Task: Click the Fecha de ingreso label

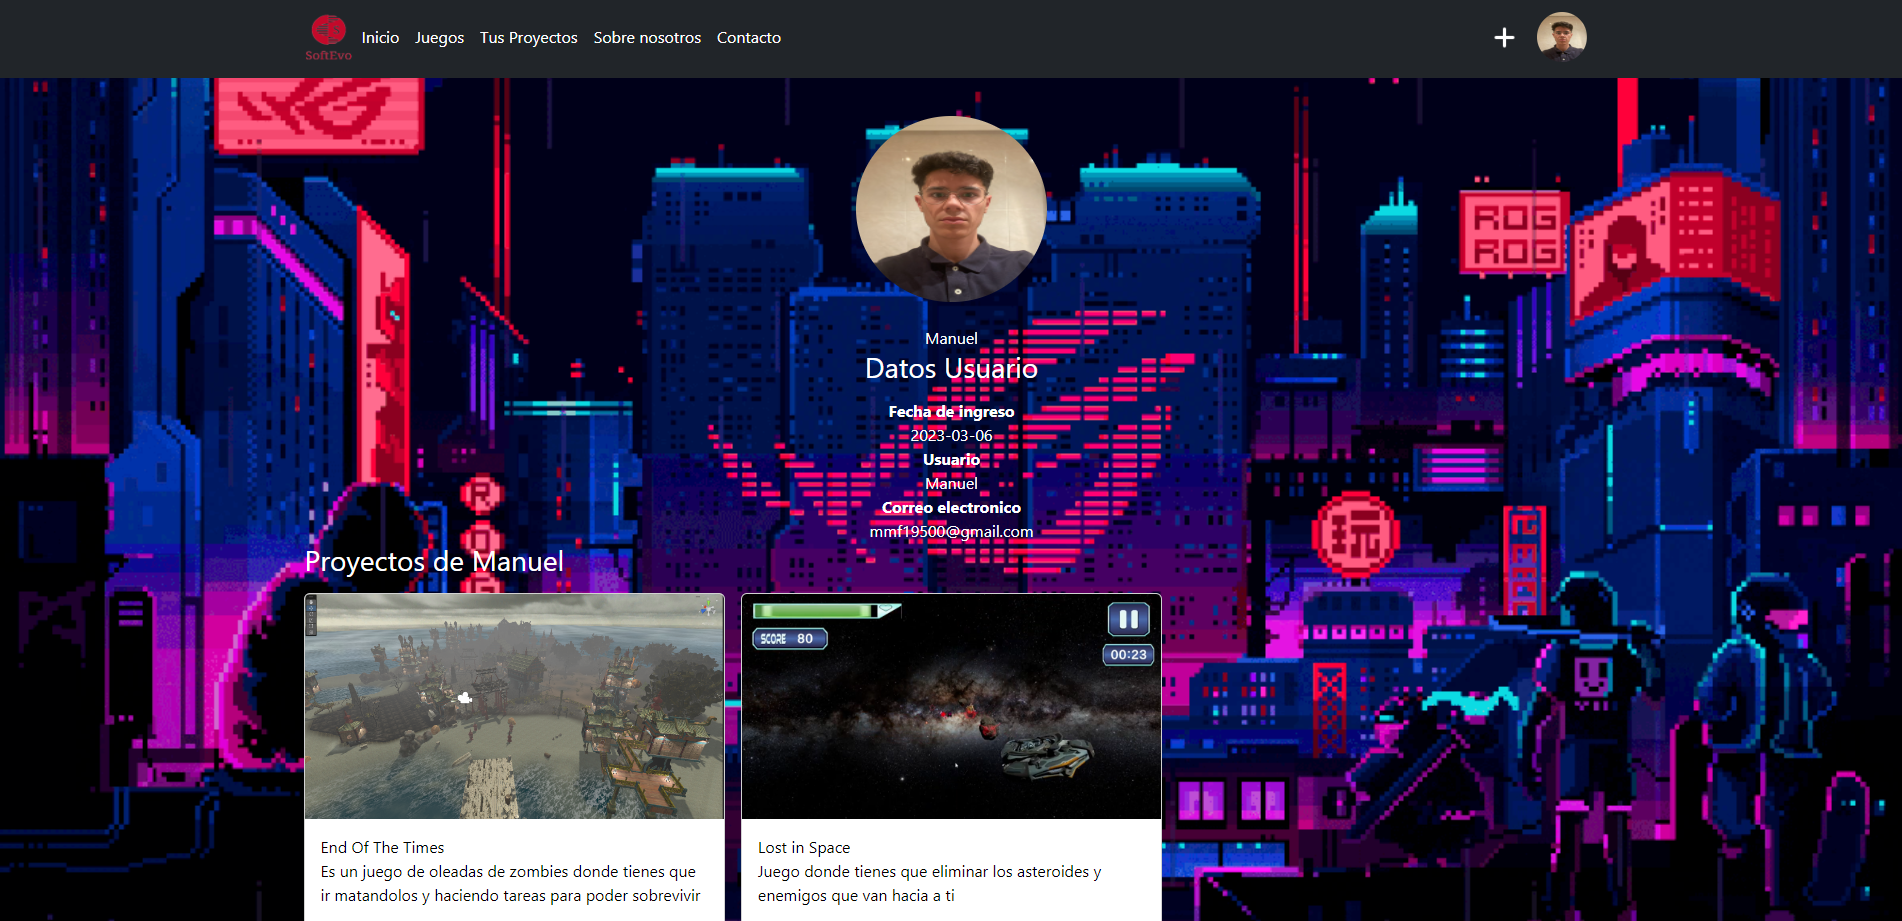Action: [951, 412]
